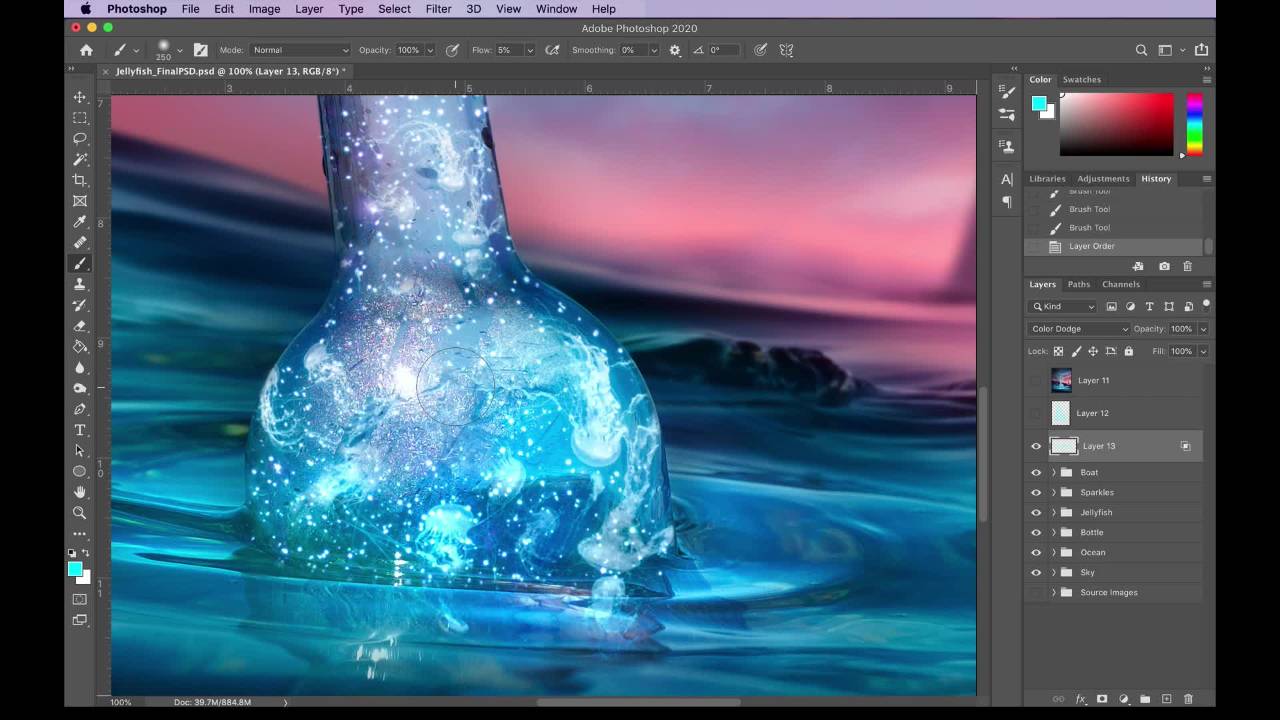1280x720 pixels.
Task: Open the brush Mode dropdown
Action: [299, 50]
